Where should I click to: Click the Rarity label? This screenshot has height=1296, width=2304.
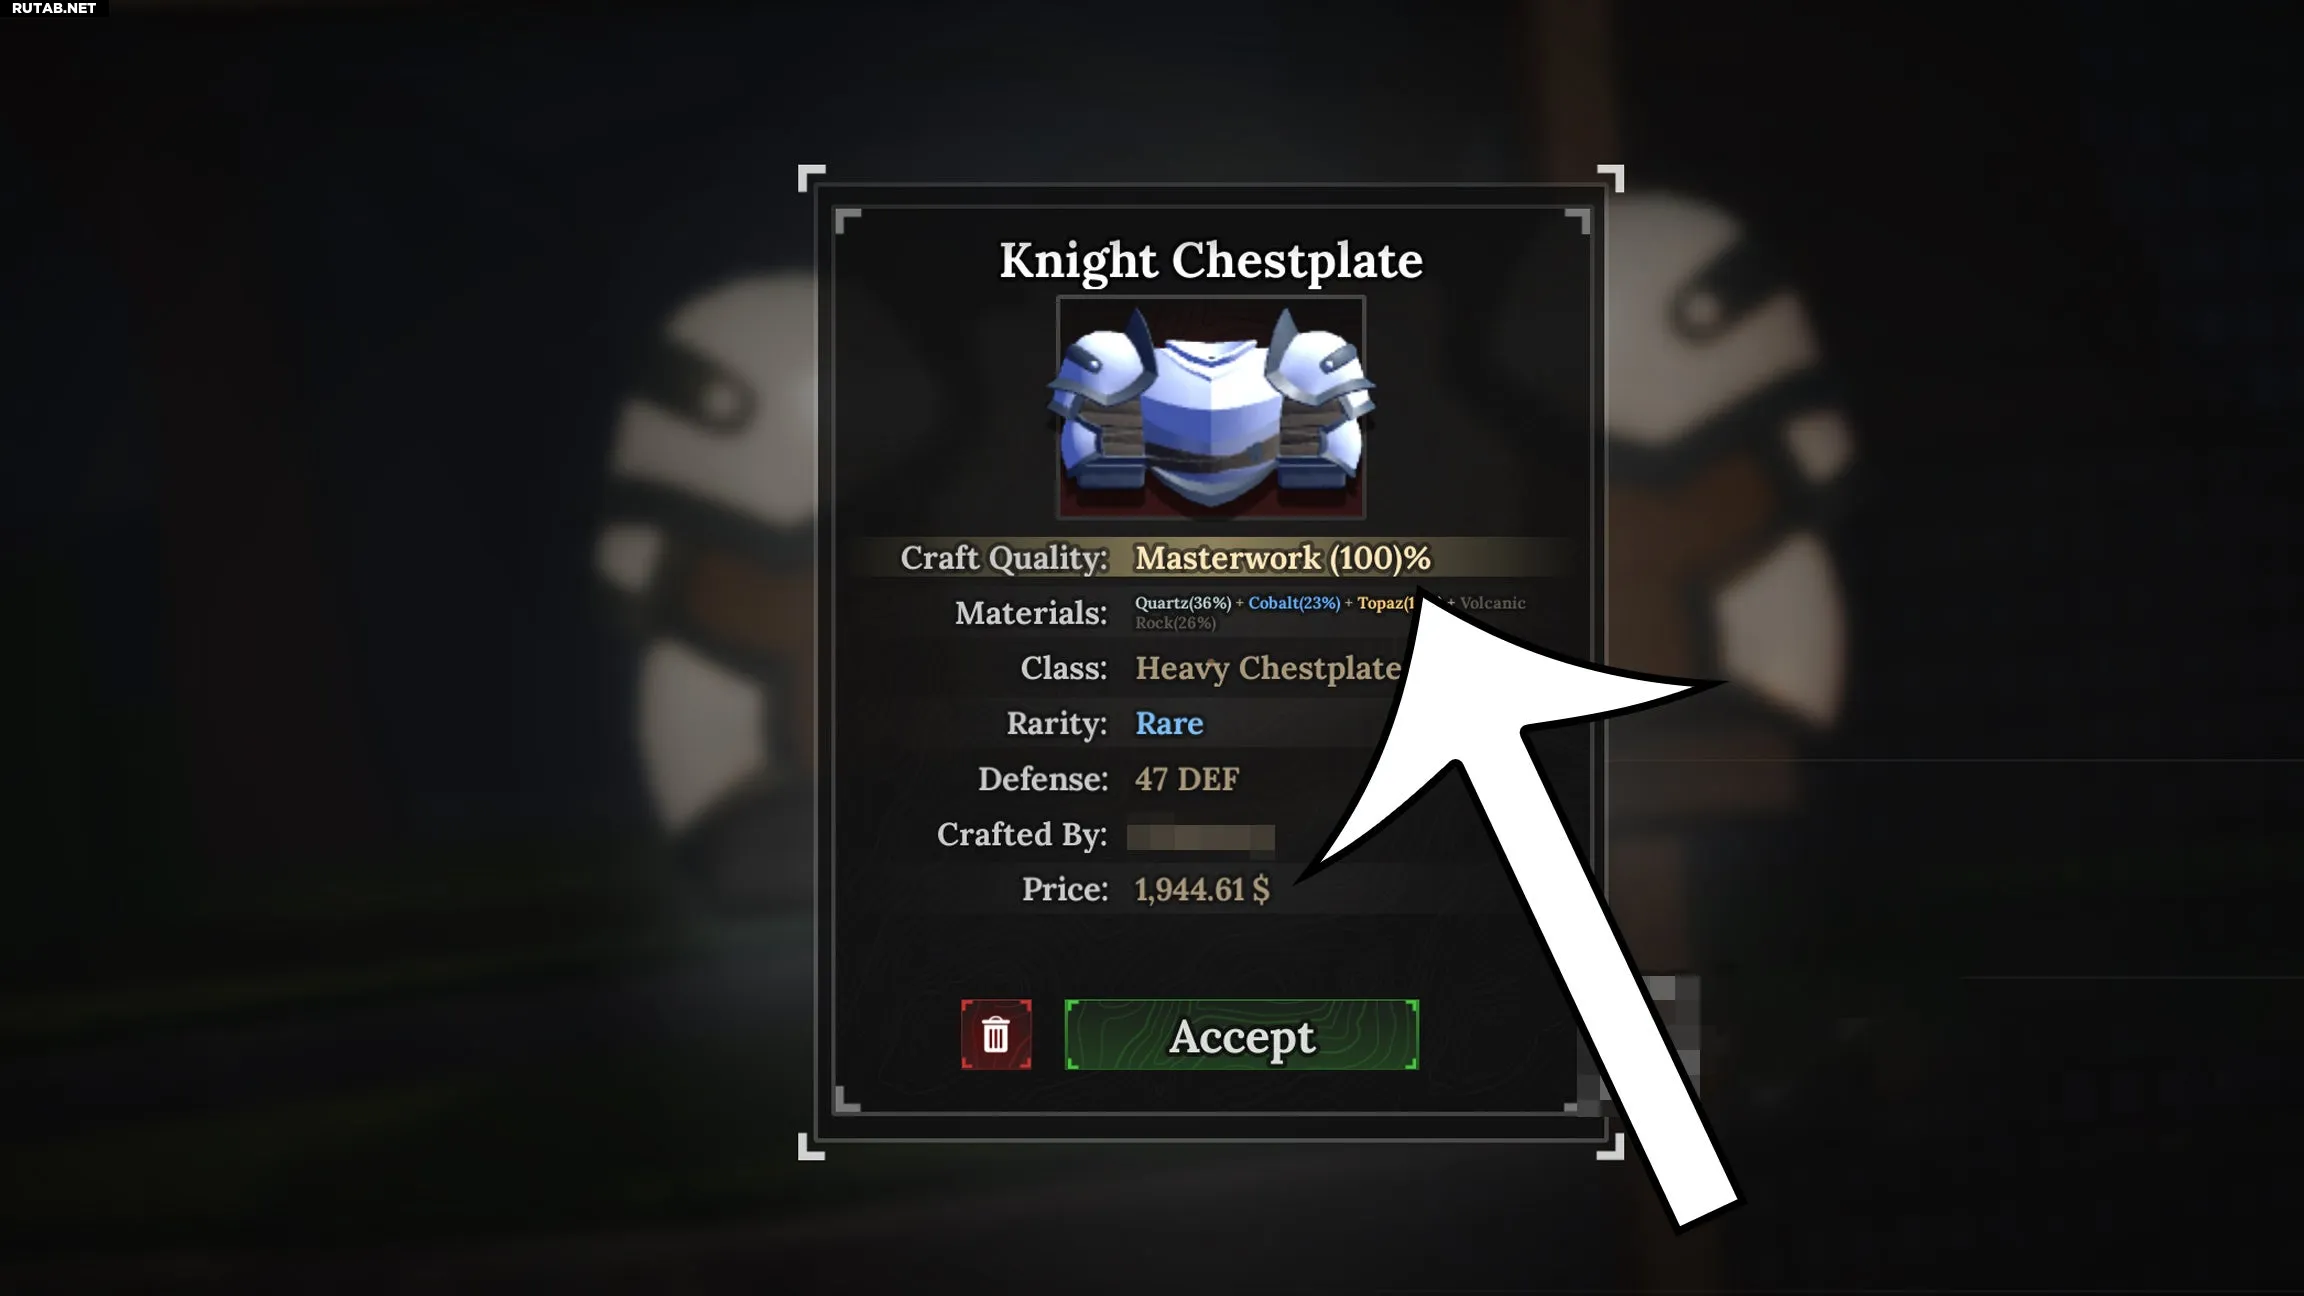click(1057, 723)
